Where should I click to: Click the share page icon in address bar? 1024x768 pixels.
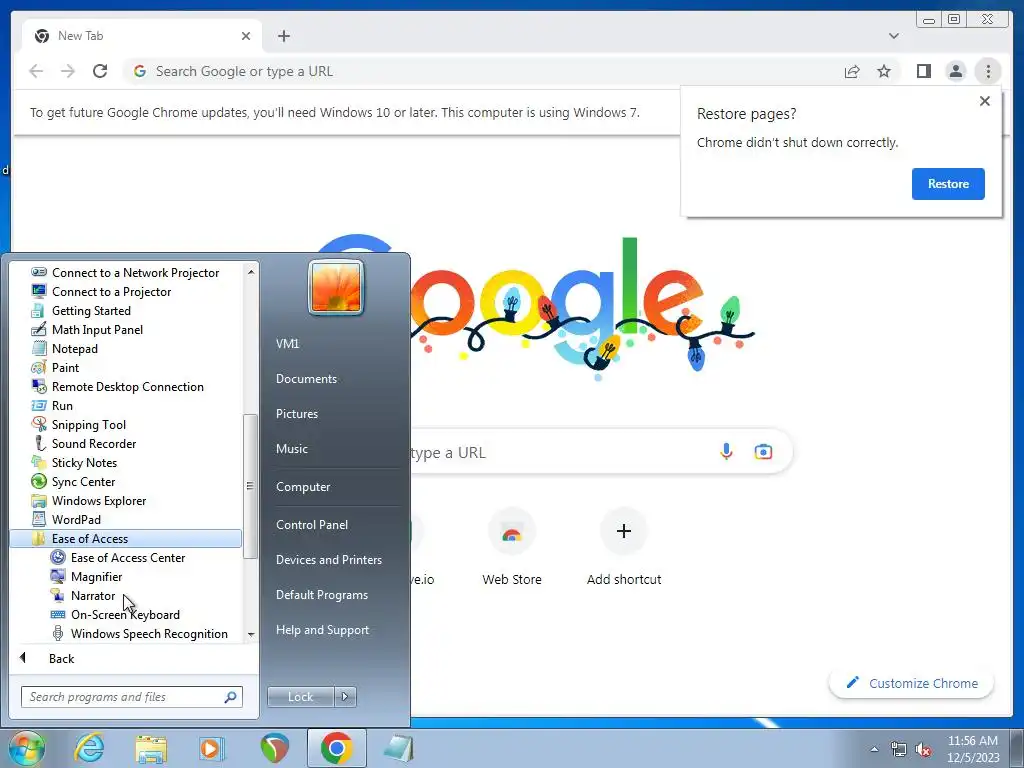tap(852, 71)
